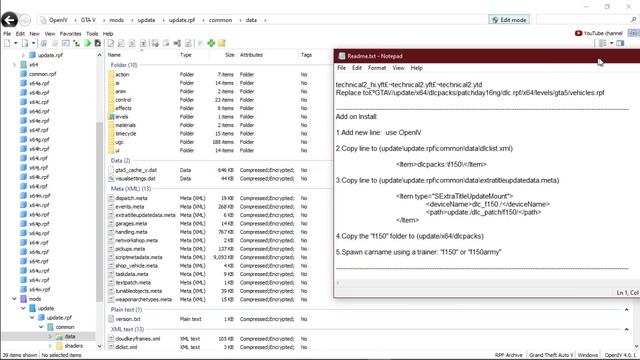This screenshot has width=640, height=360.
Task: Go back with the black arrow button
Action: click(x=9, y=20)
